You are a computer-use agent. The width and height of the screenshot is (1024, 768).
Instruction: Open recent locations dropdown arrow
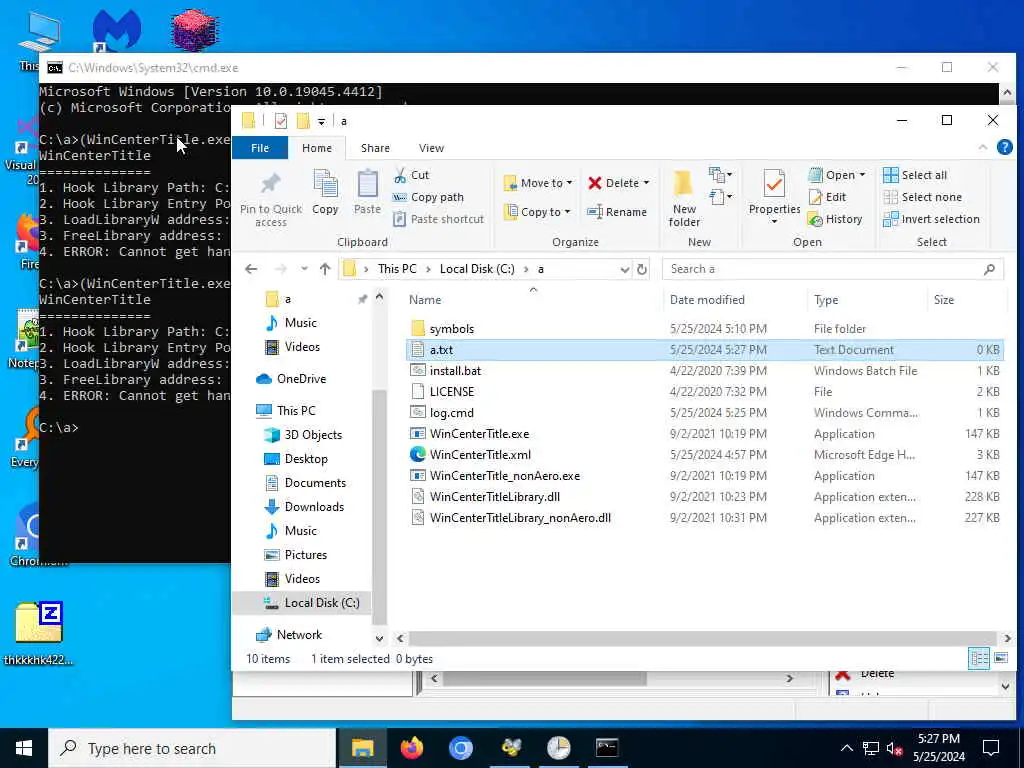304,269
